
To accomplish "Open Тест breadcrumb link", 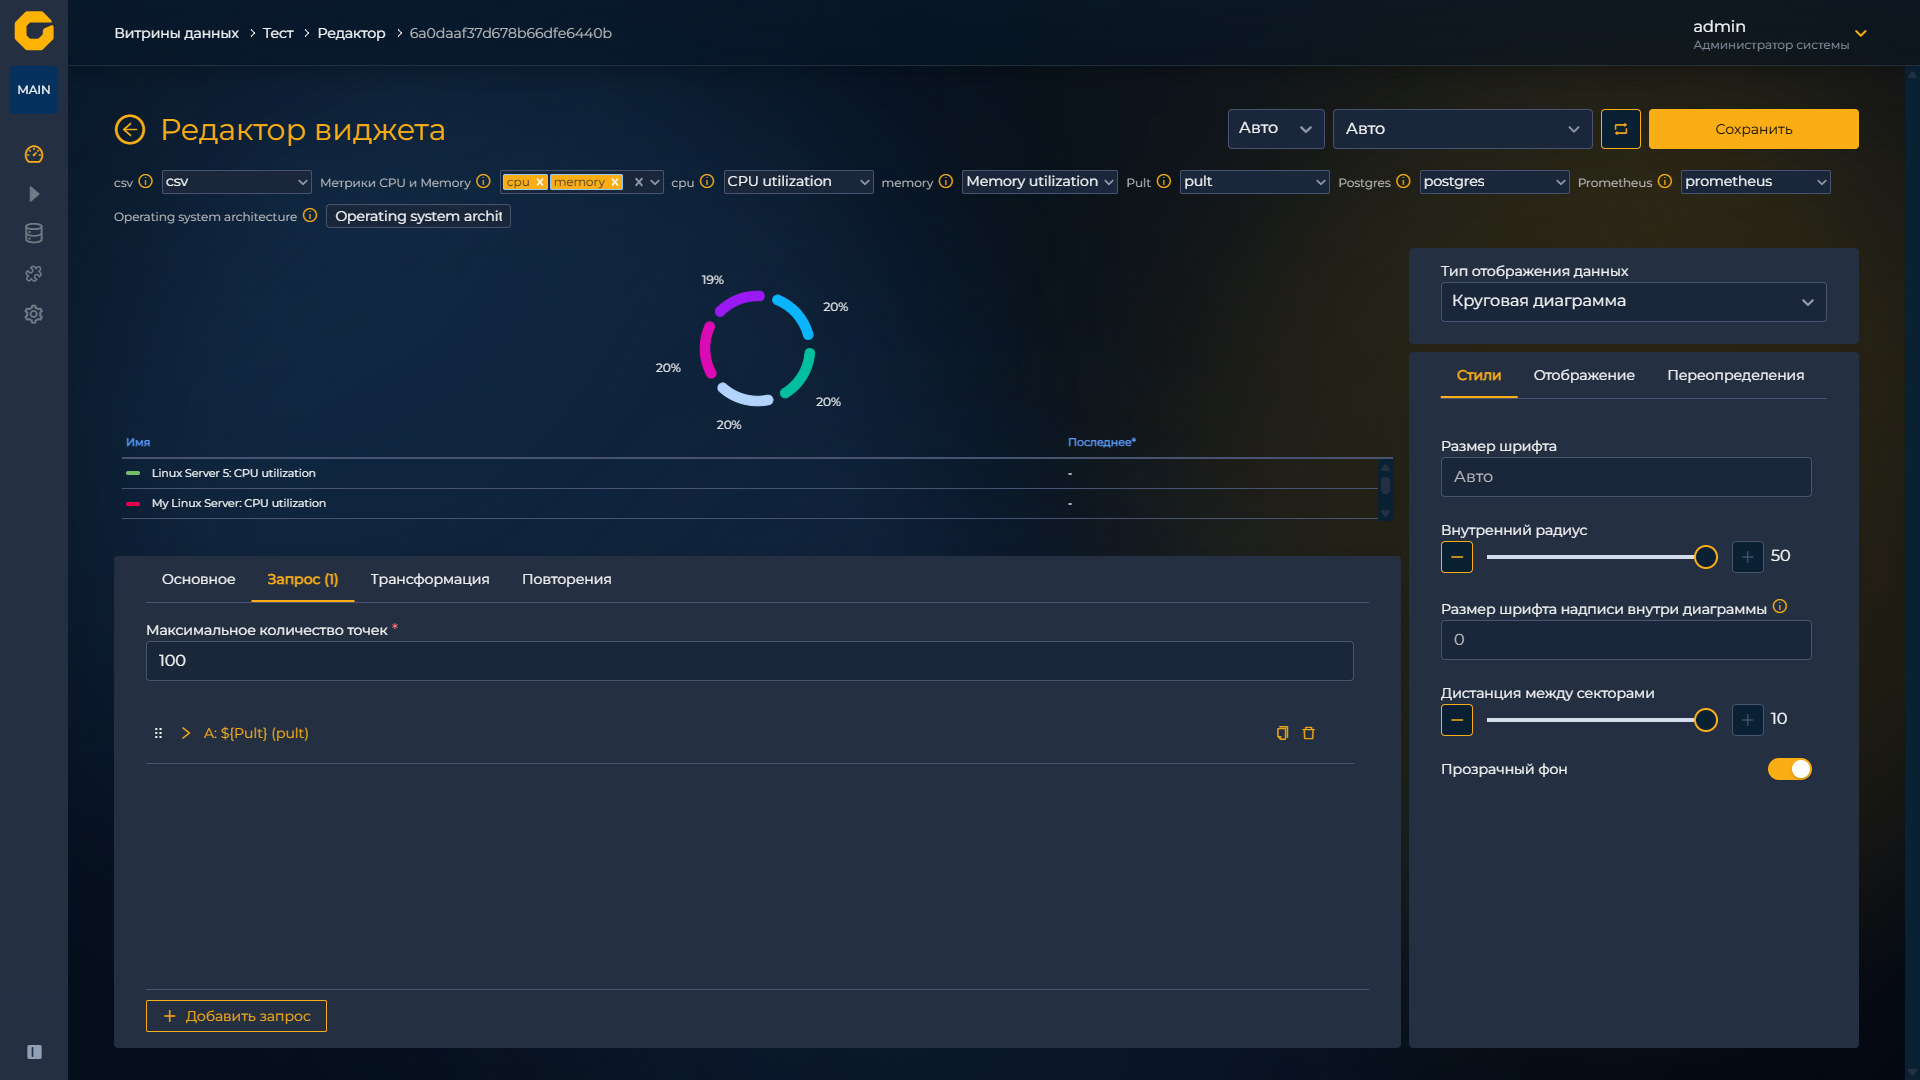I will pyautogui.click(x=278, y=33).
